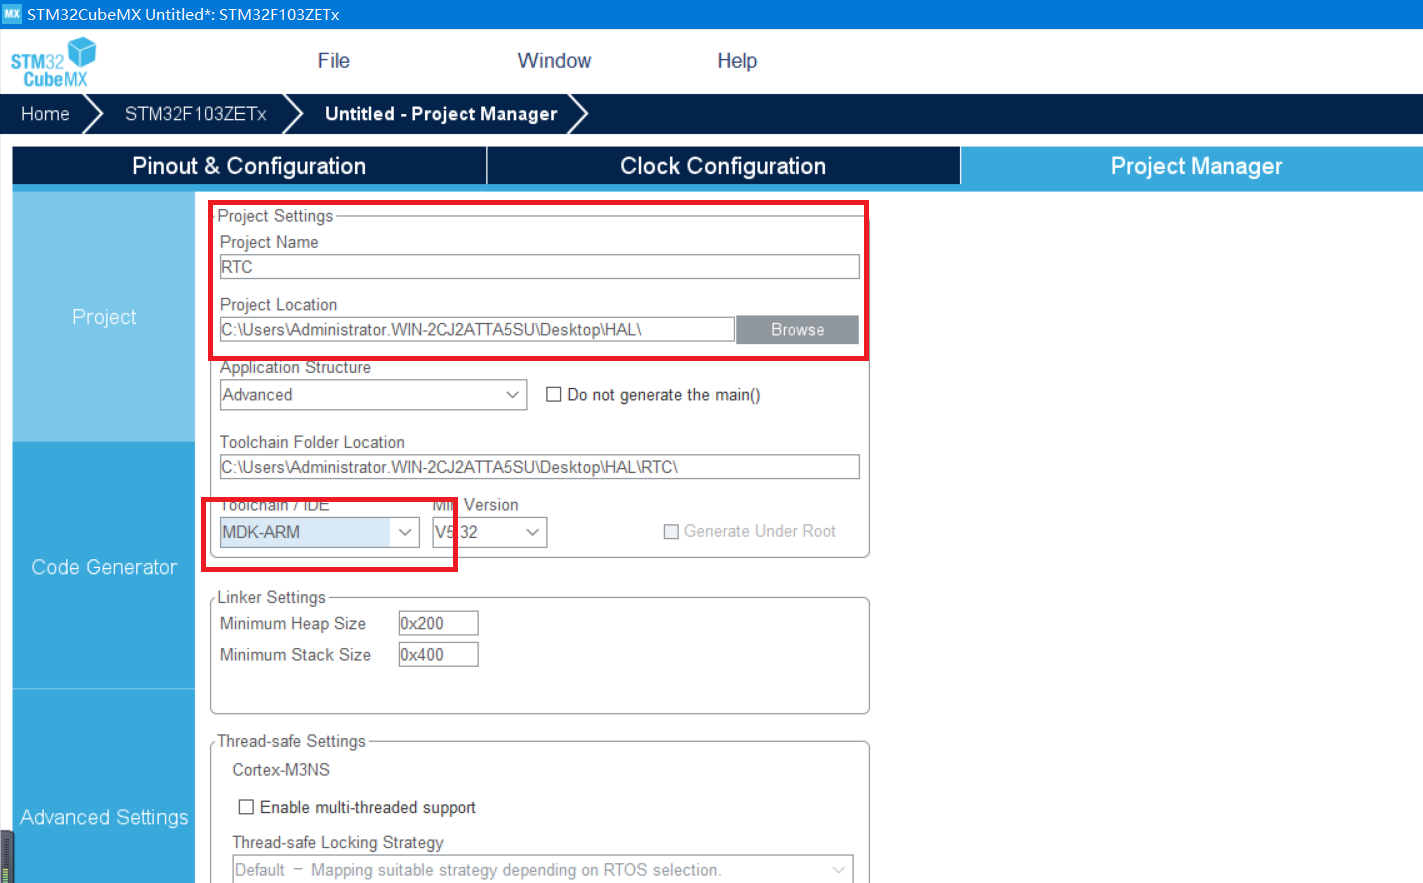The image size is (1423, 883).
Task: Open the Min Version V5.32 dropdown
Action: point(489,532)
